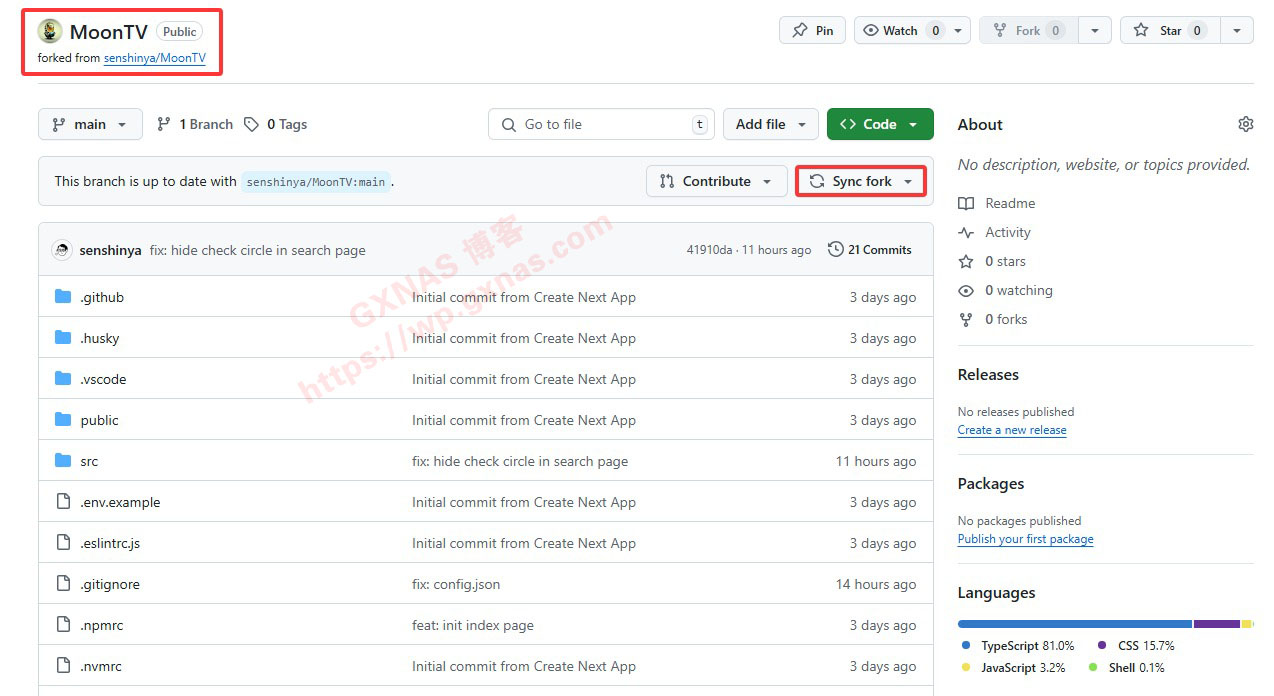Click 'fix: config.json' commit message
The height and width of the screenshot is (696, 1274).
point(456,584)
